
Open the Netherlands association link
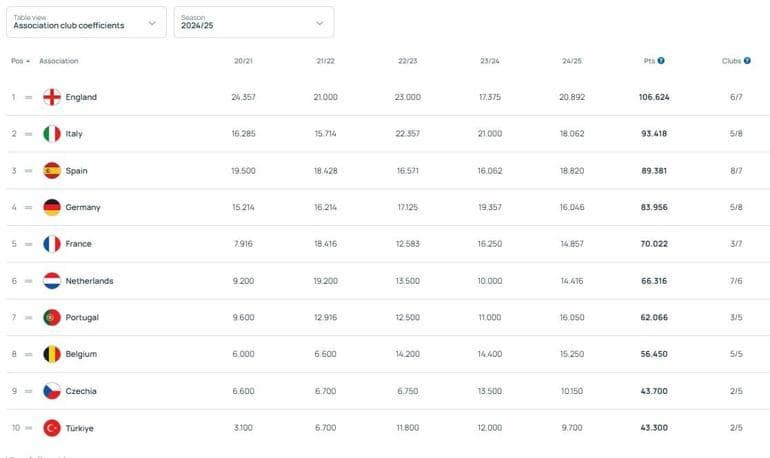(89, 281)
